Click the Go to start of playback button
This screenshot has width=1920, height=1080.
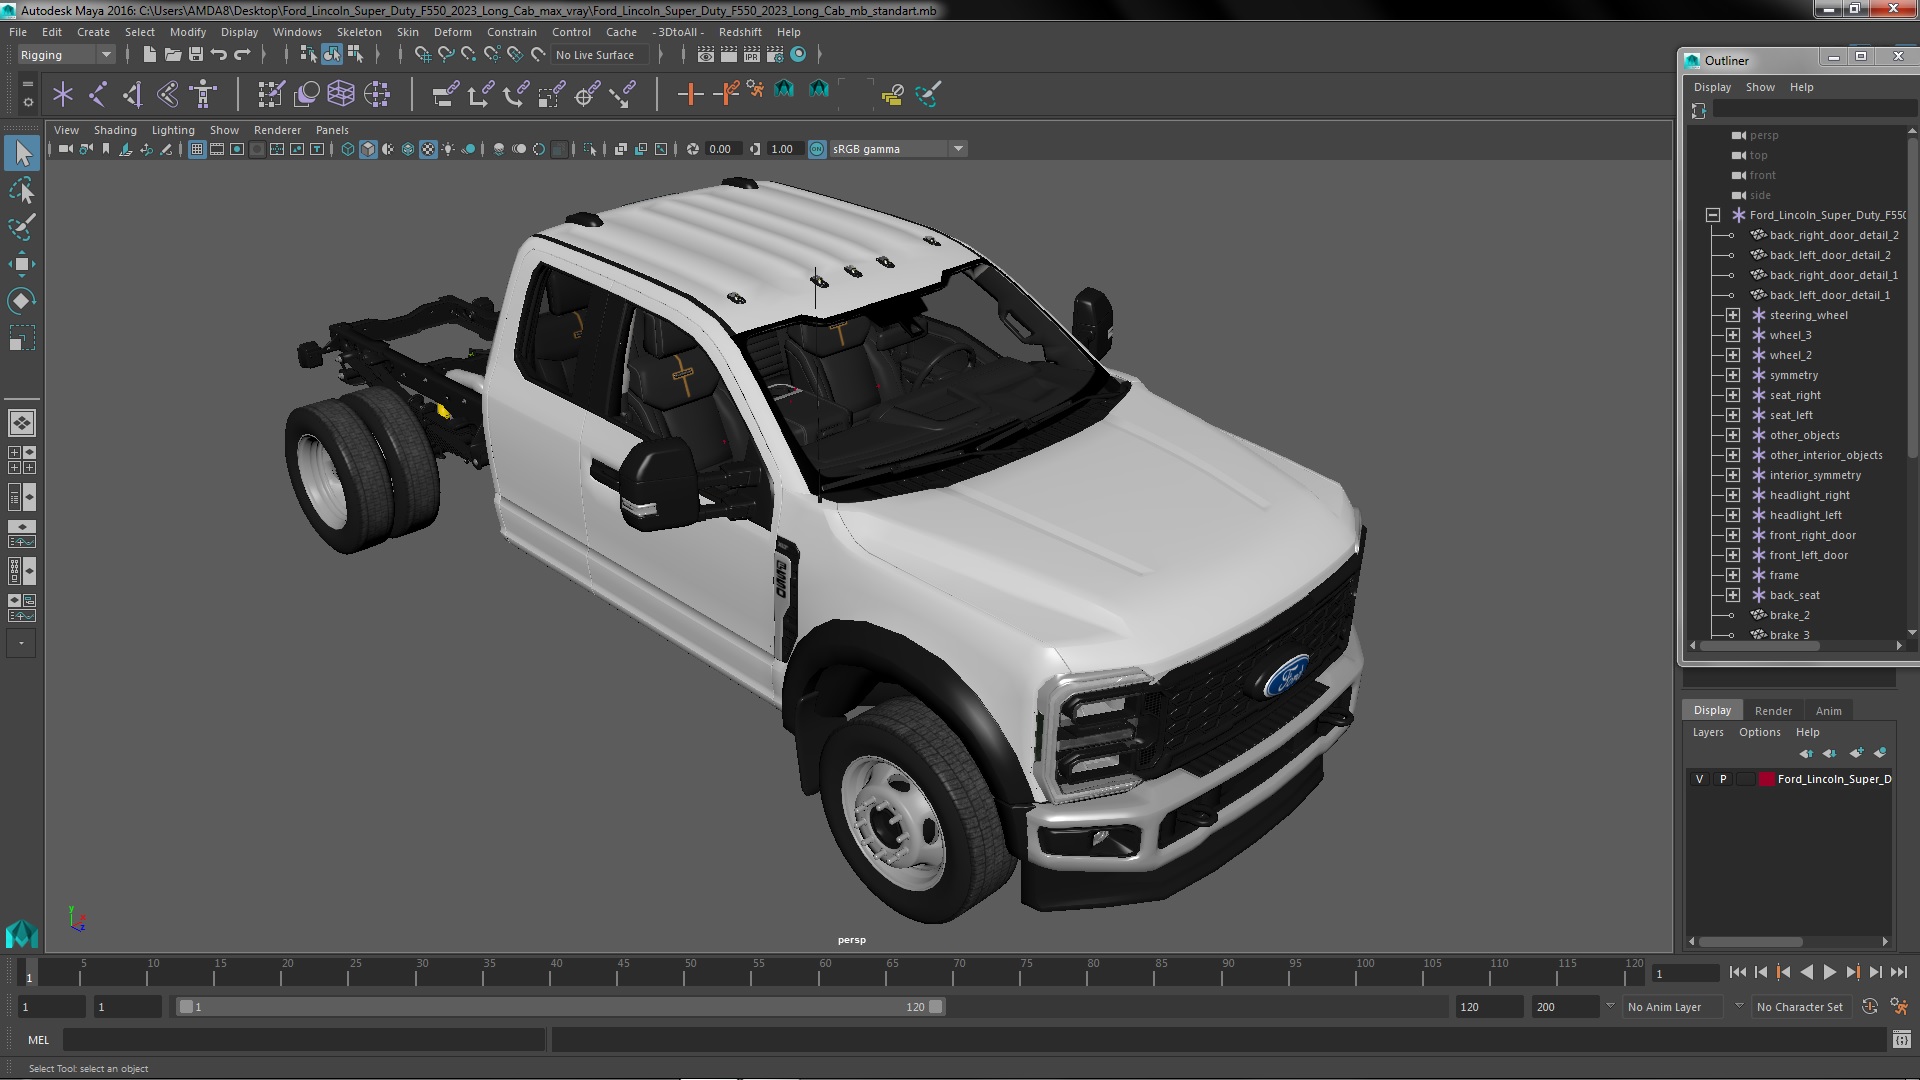[x=1737, y=972]
